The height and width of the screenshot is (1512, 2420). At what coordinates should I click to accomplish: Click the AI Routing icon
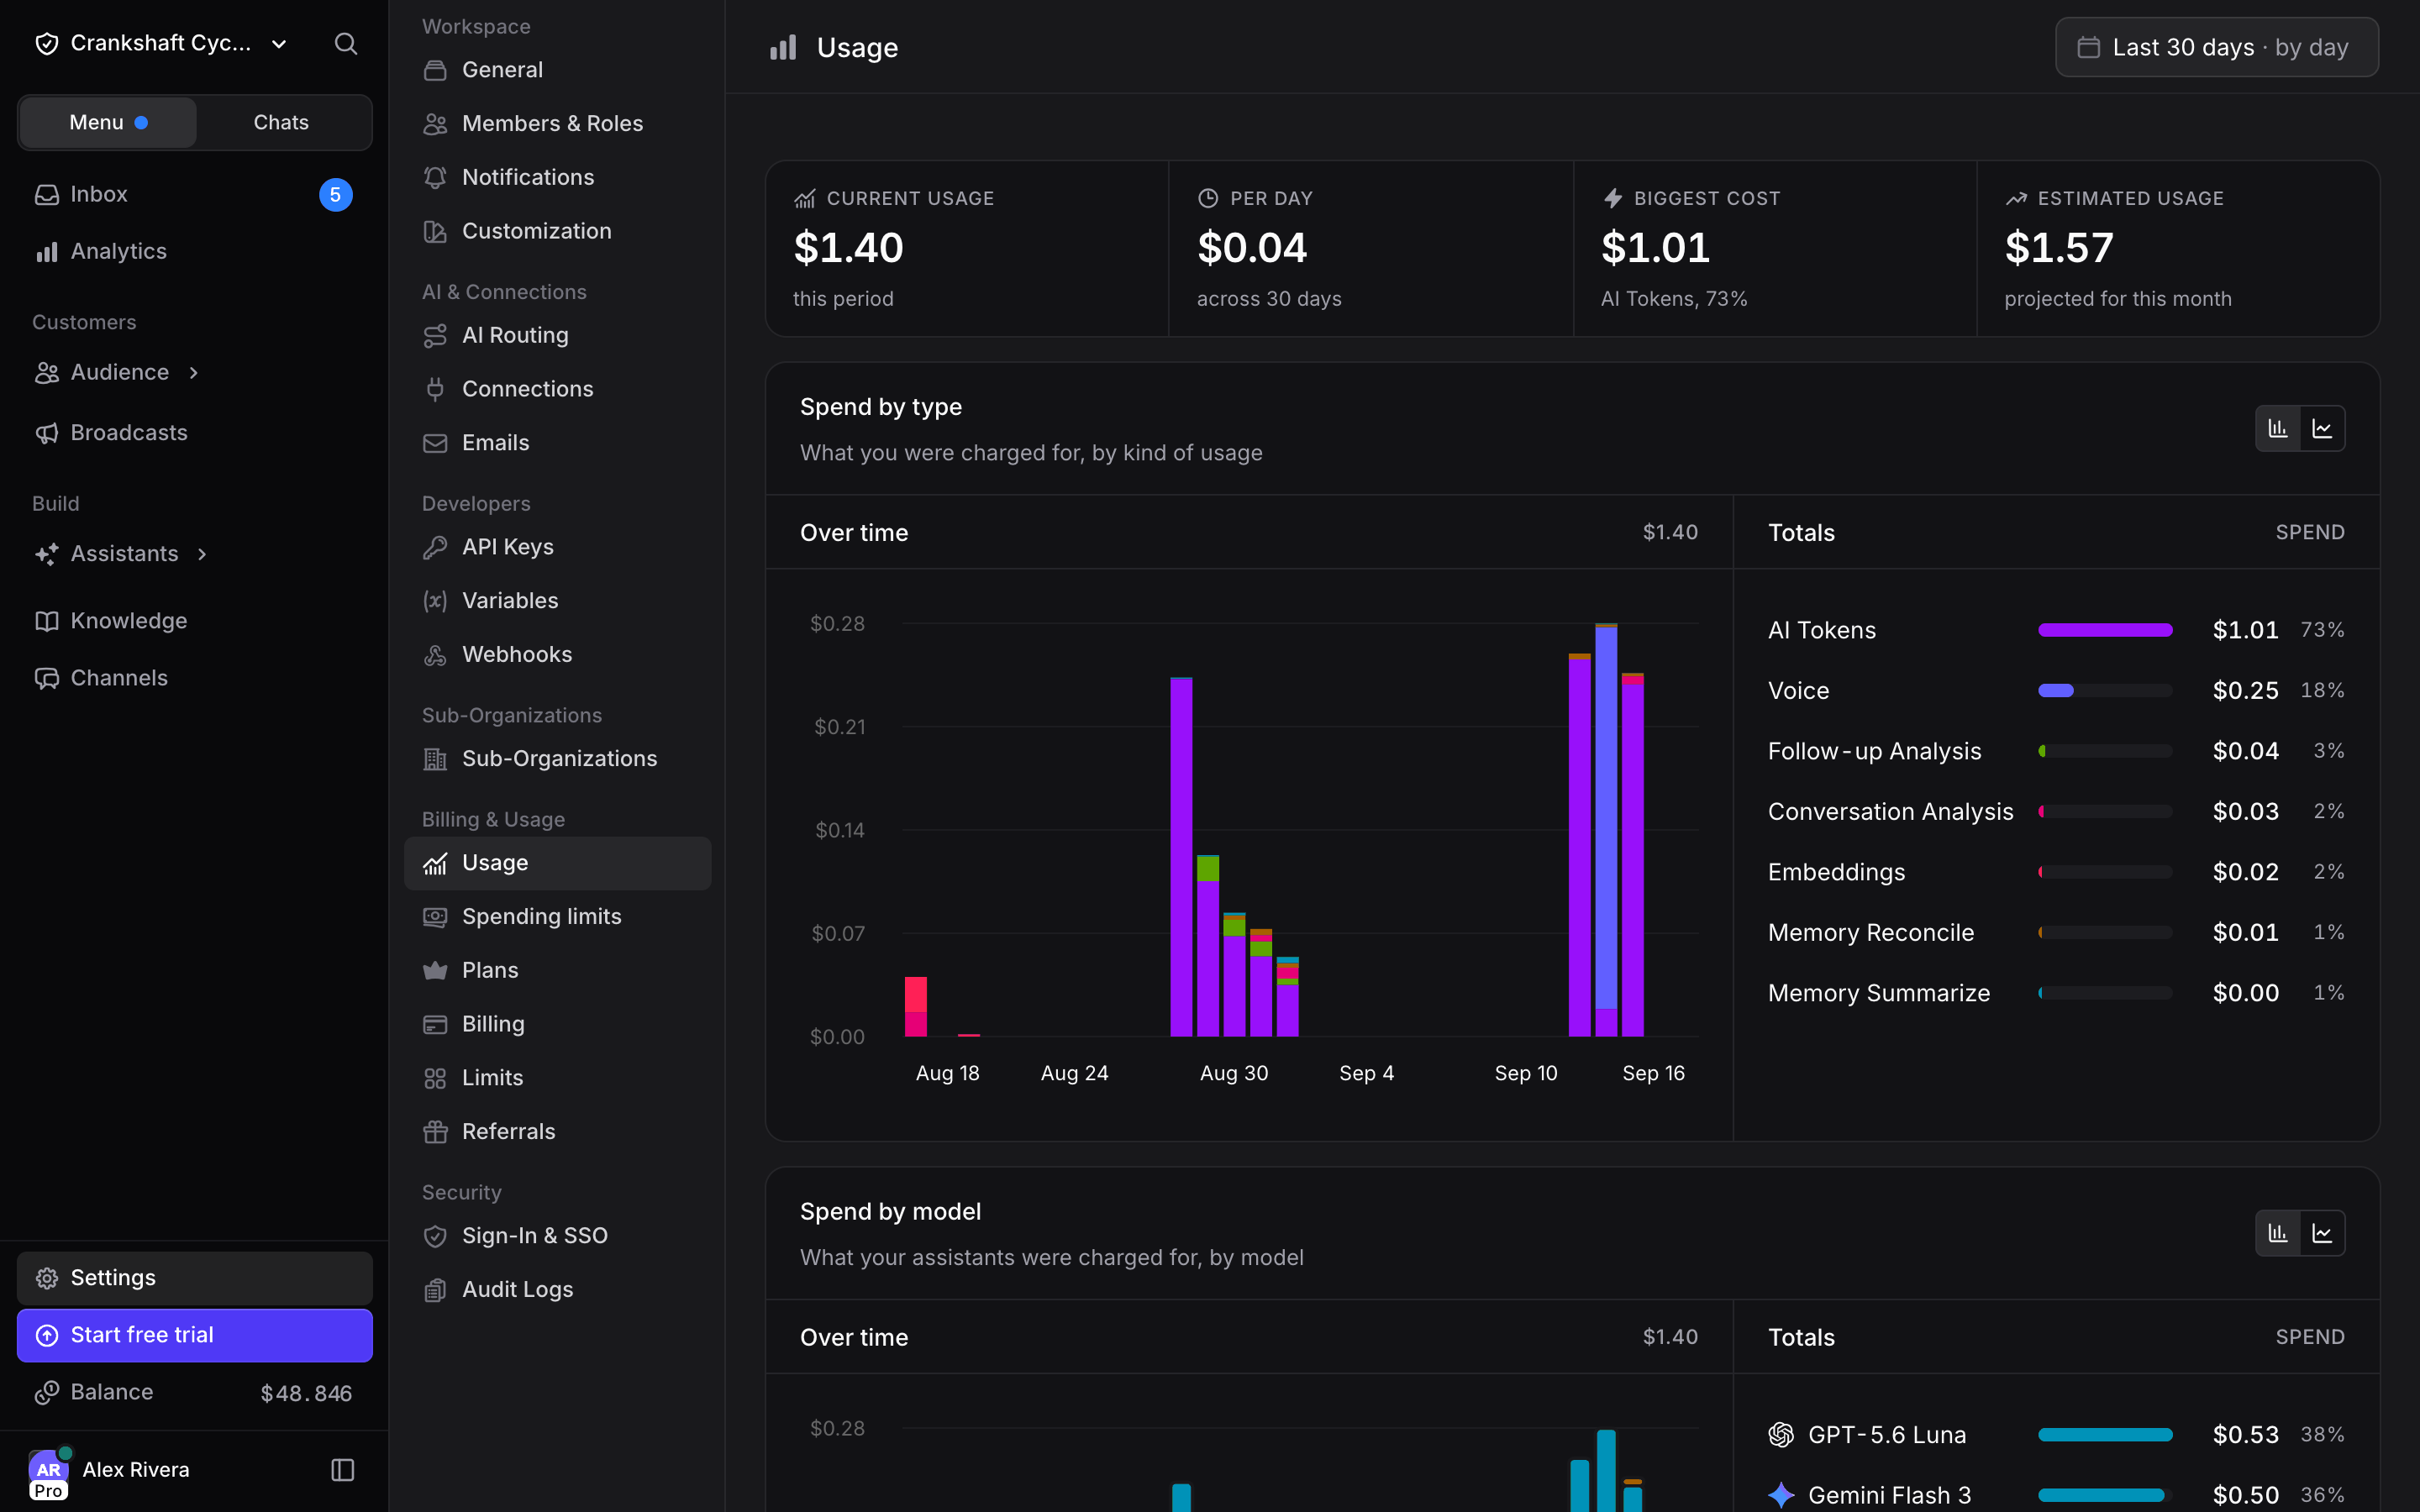click(x=435, y=335)
